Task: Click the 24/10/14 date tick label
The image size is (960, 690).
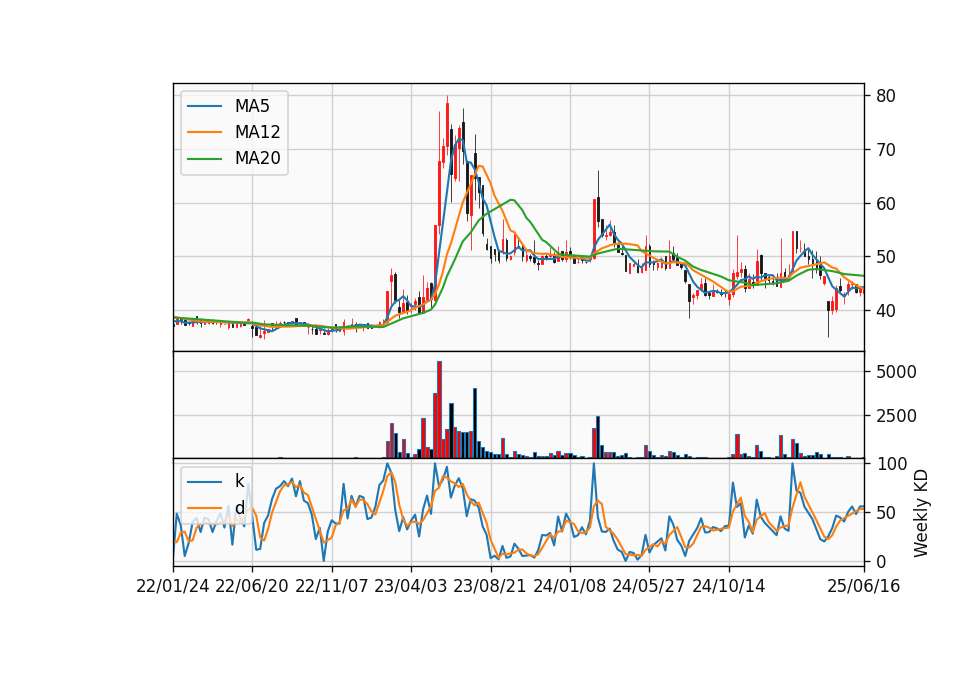Action: (729, 586)
